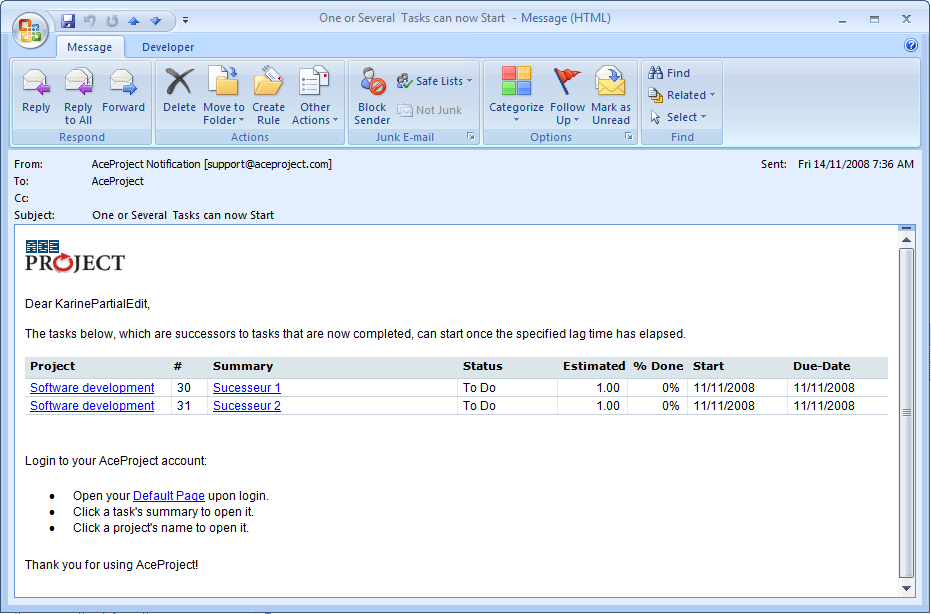Click the Not Junk button
This screenshot has height=614, width=931.
(x=430, y=110)
